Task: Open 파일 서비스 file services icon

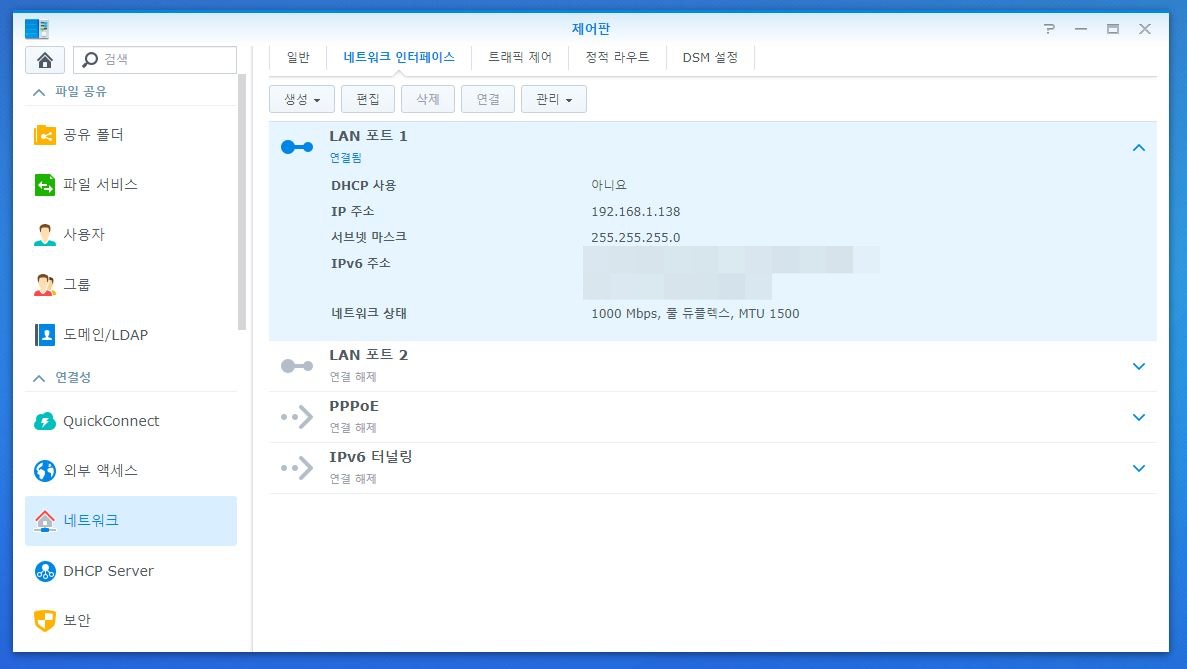Action: coord(45,185)
